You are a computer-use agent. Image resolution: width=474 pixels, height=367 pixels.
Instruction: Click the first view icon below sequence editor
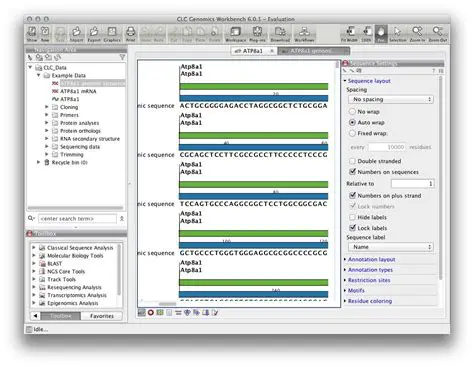[142, 312]
